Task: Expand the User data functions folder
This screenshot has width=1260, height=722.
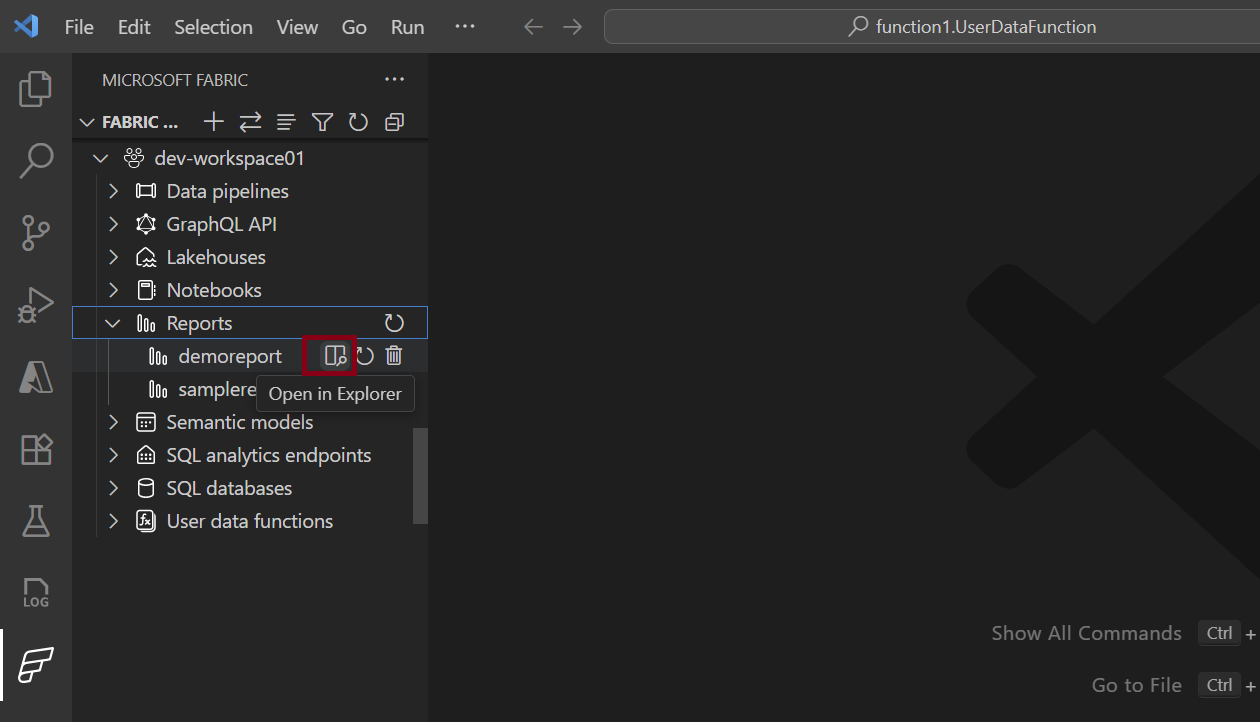Action: 113,521
